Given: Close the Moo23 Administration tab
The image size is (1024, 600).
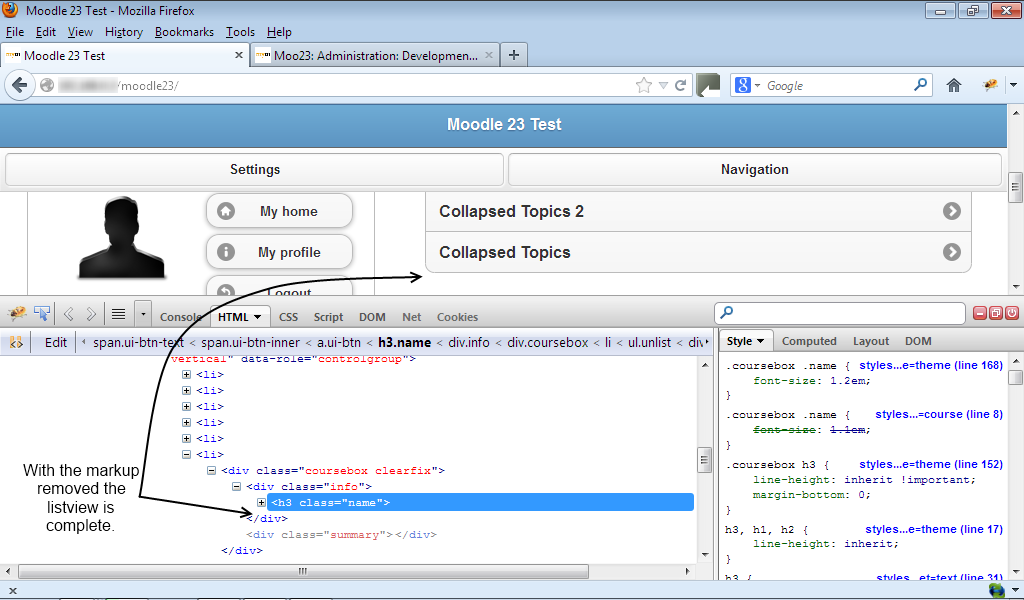Looking at the screenshot, I should 488,55.
